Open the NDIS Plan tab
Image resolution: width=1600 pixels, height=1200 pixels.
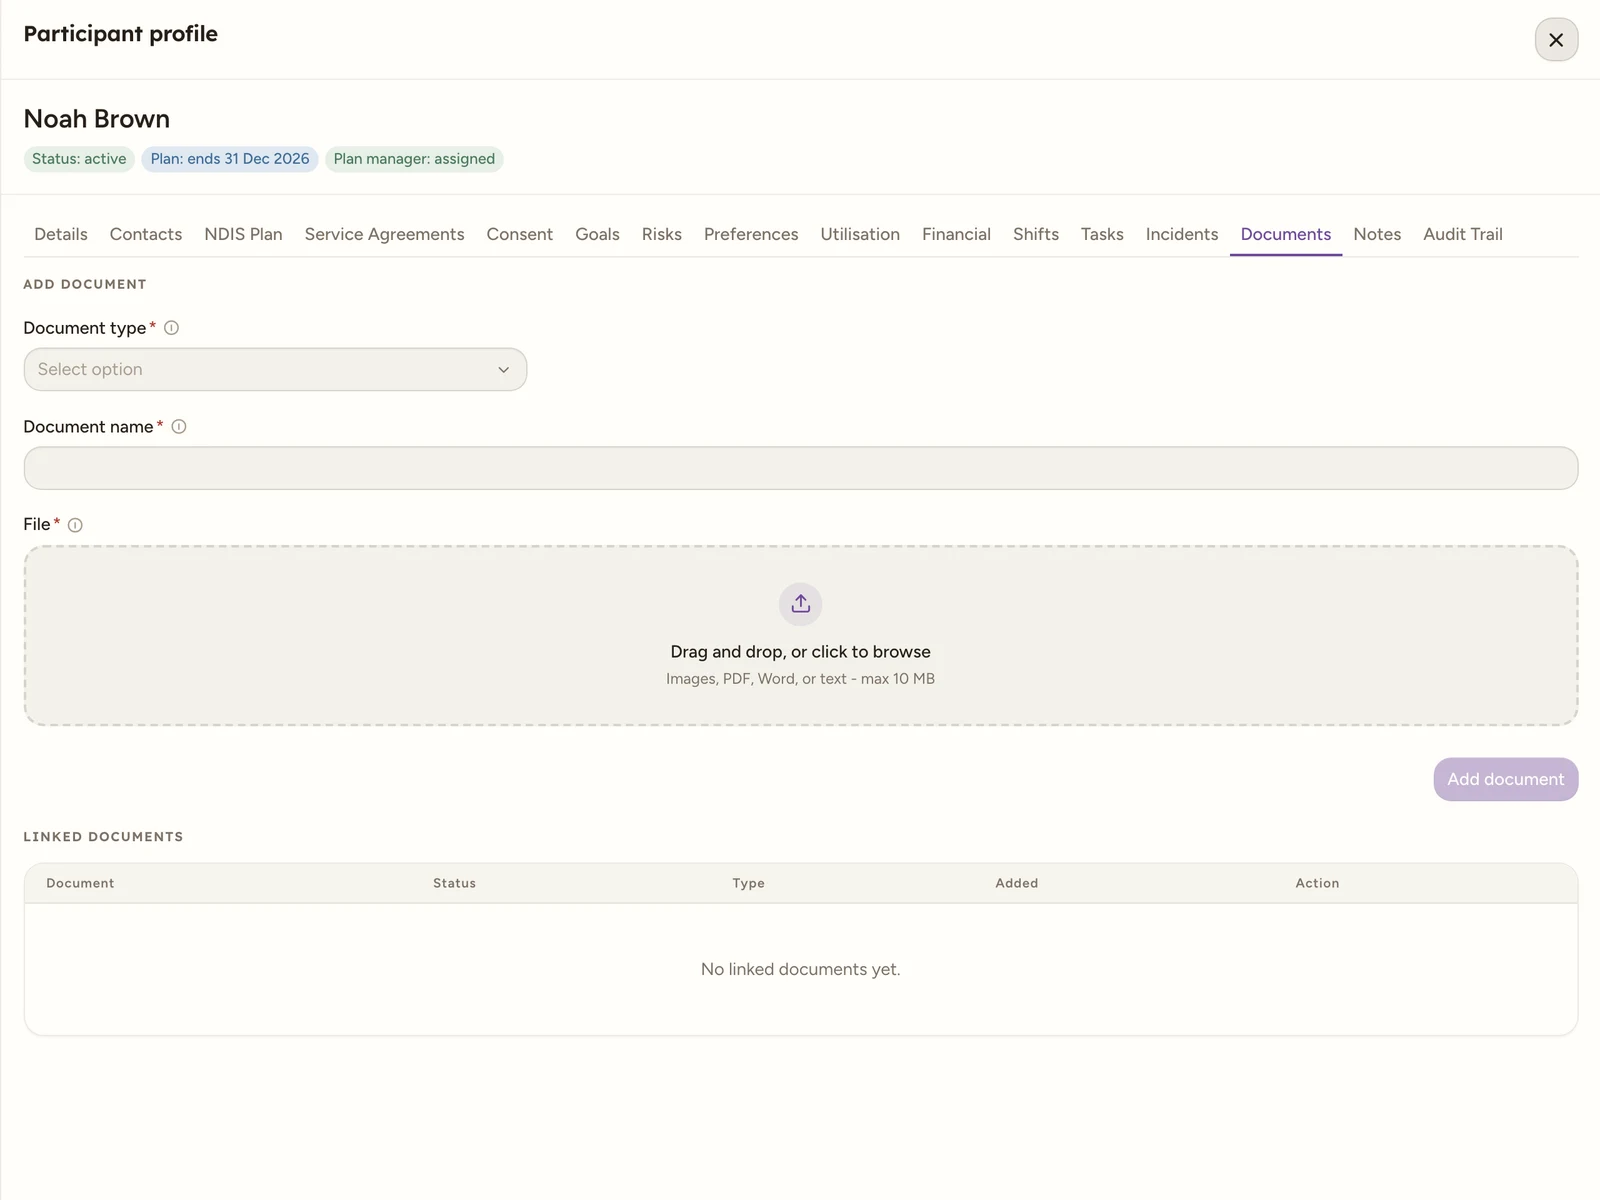pos(243,234)
